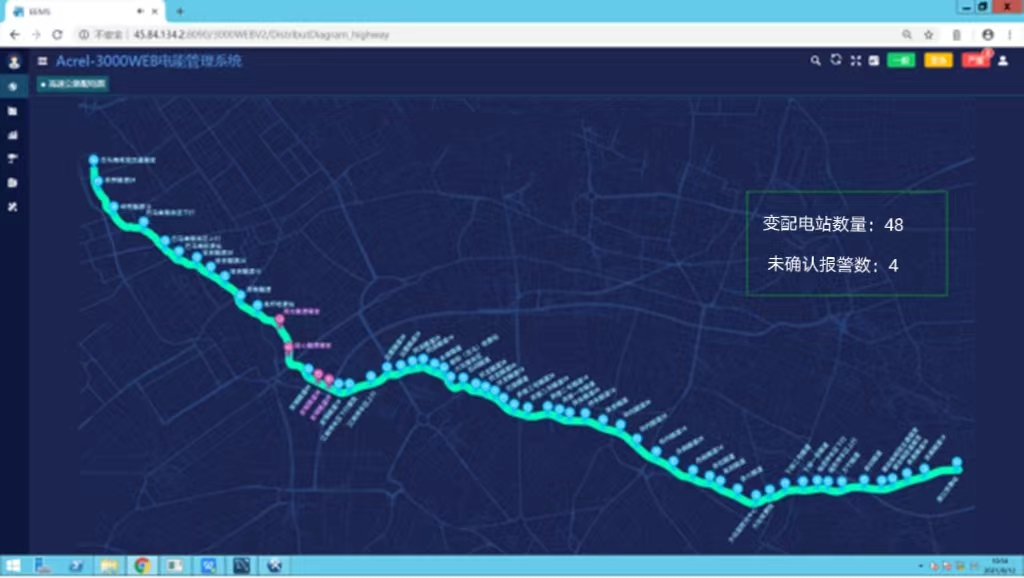Click the yellow alarm level badge
Image resolution: width=1024 pixels, height=578 pixels.
pos(938,61)
